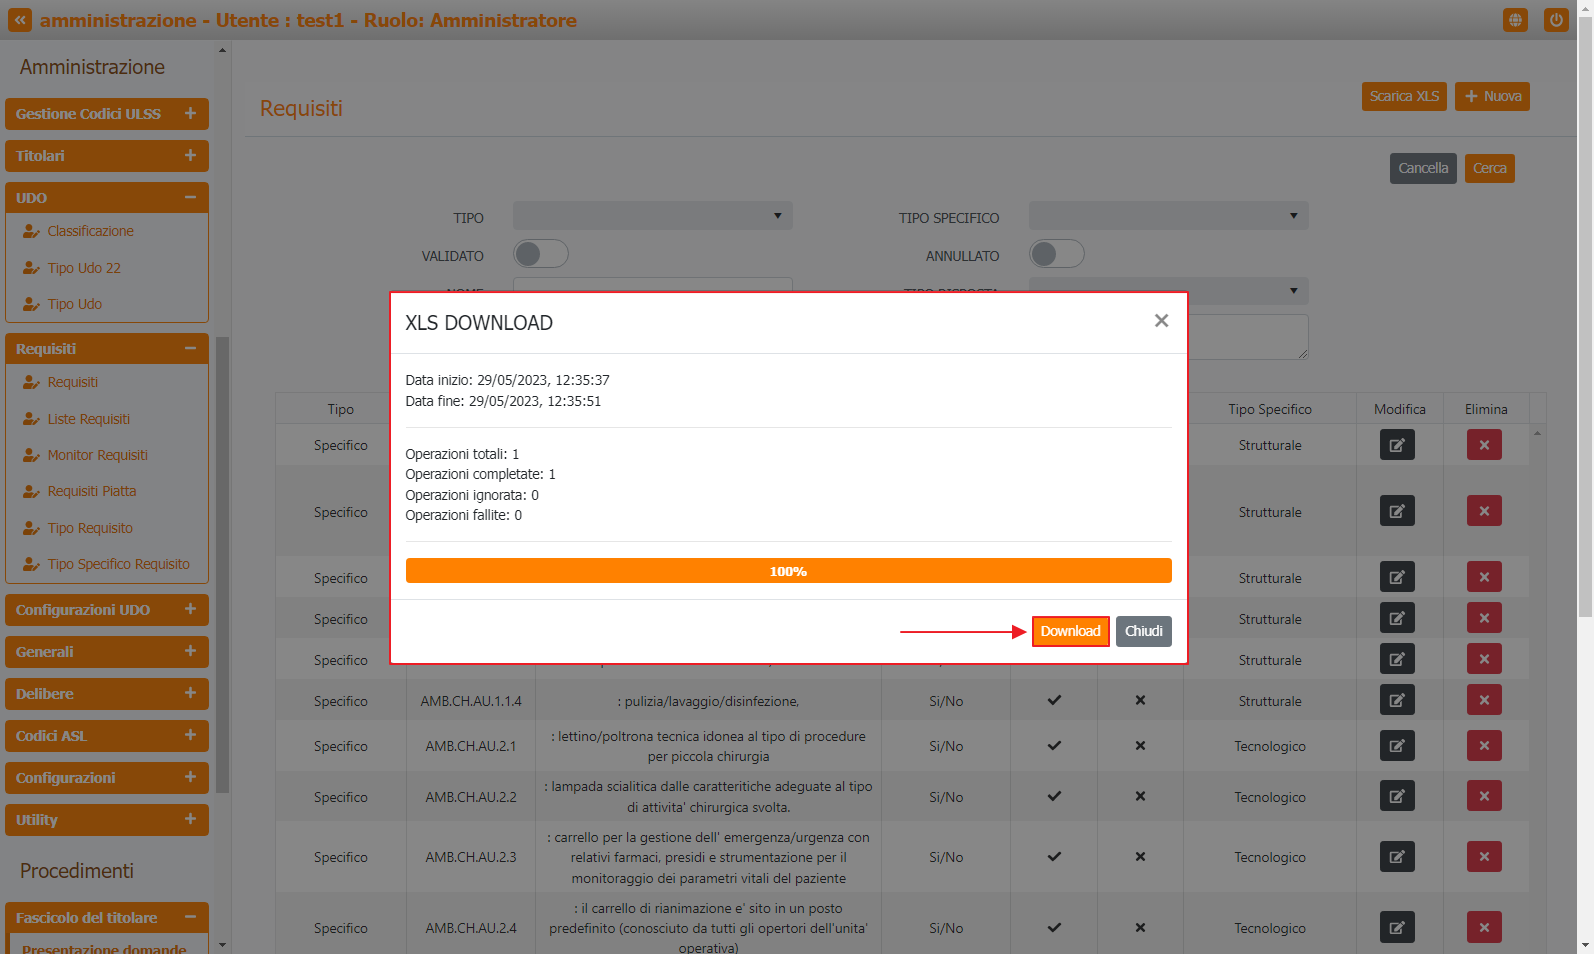Toggle the ANNULLATO switch
The height and width of the screenshot is (954, 1594).
click(x=1057, y=254)
